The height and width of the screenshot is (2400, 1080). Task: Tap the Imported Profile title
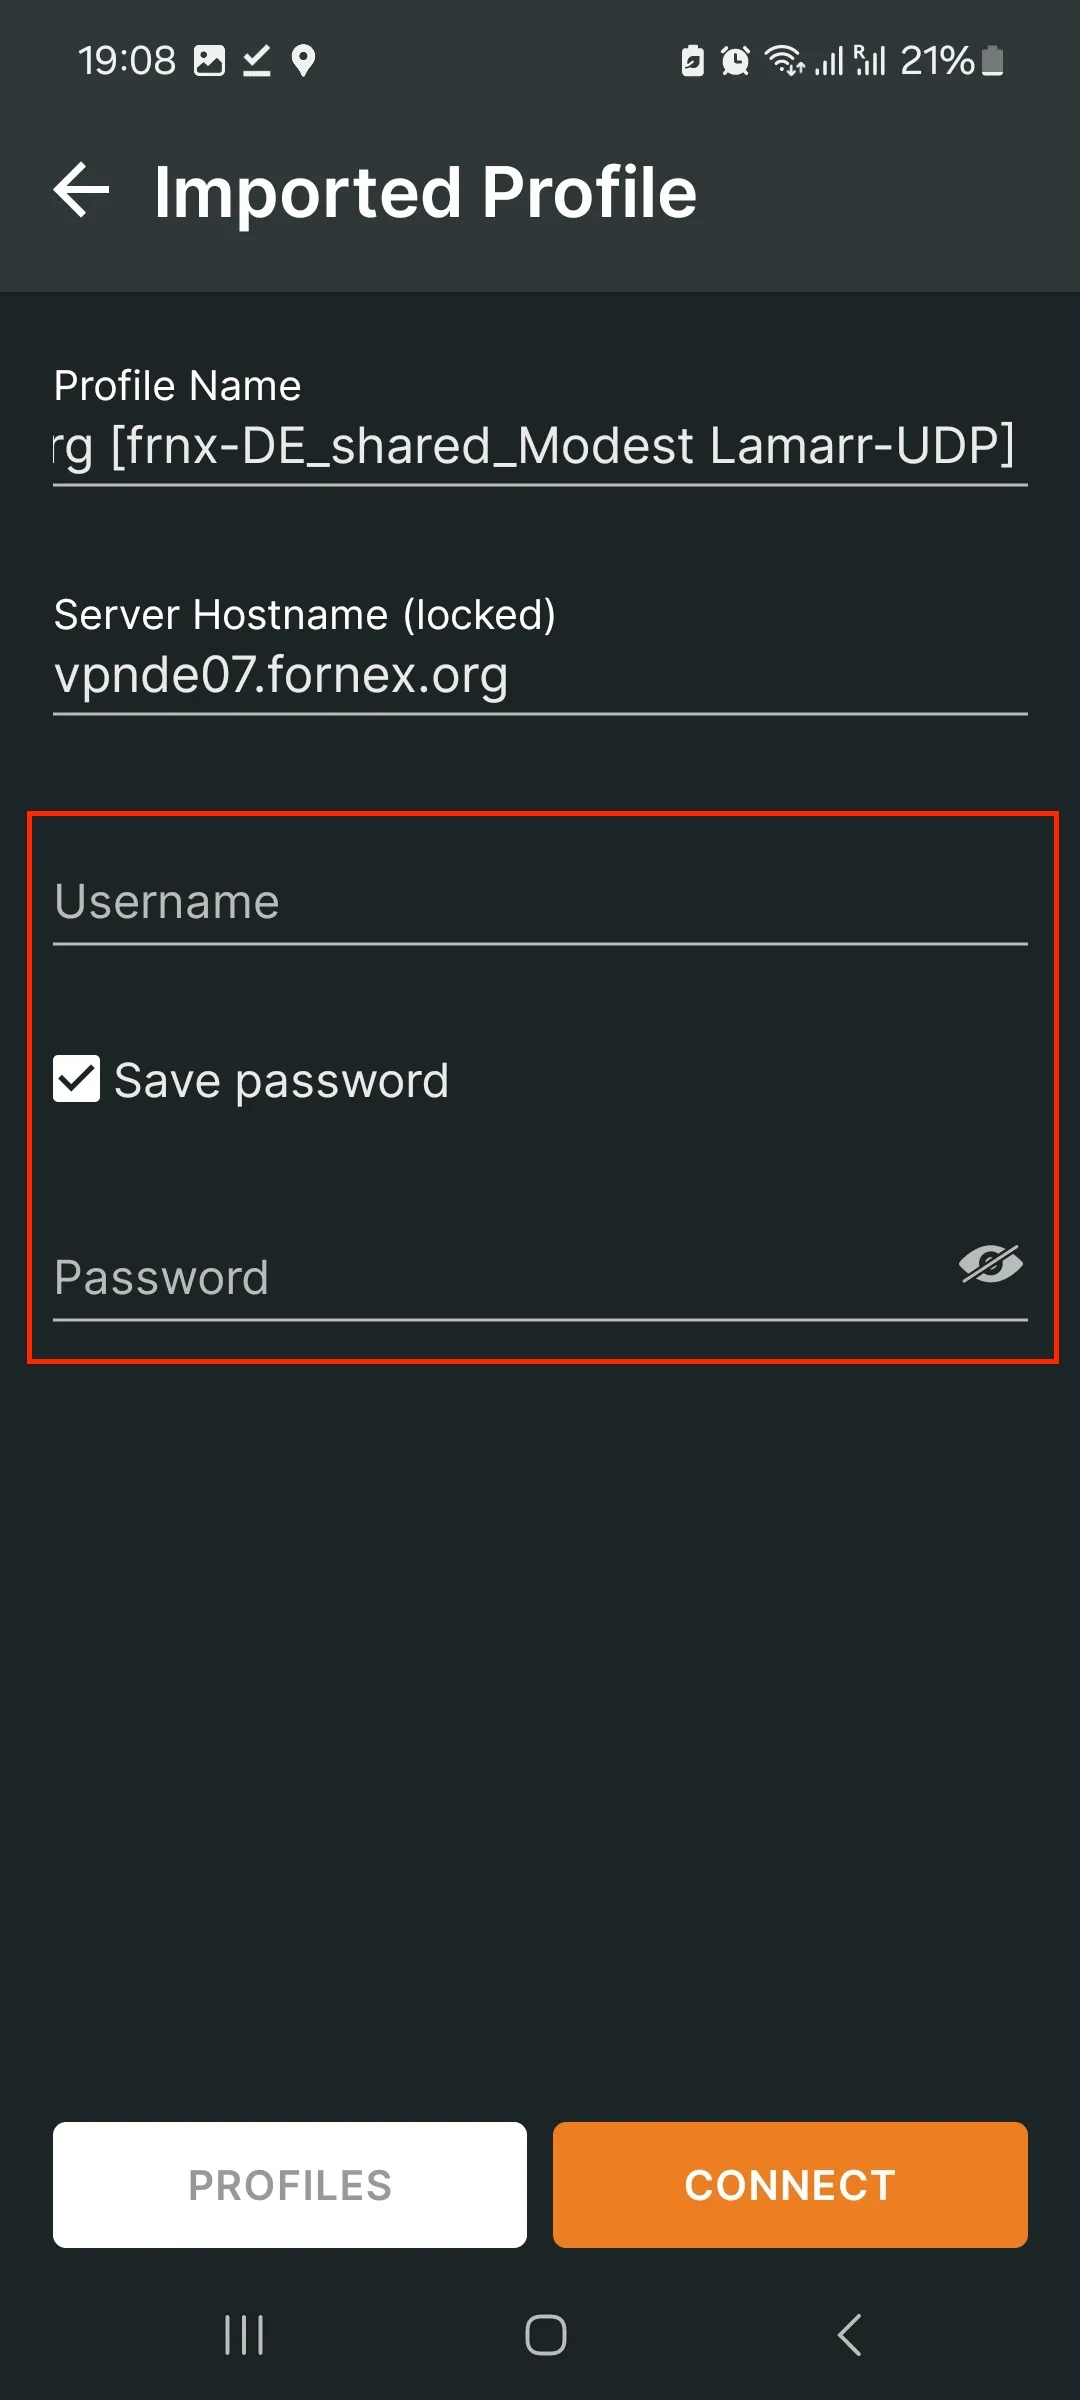click(x=425, y=192)
